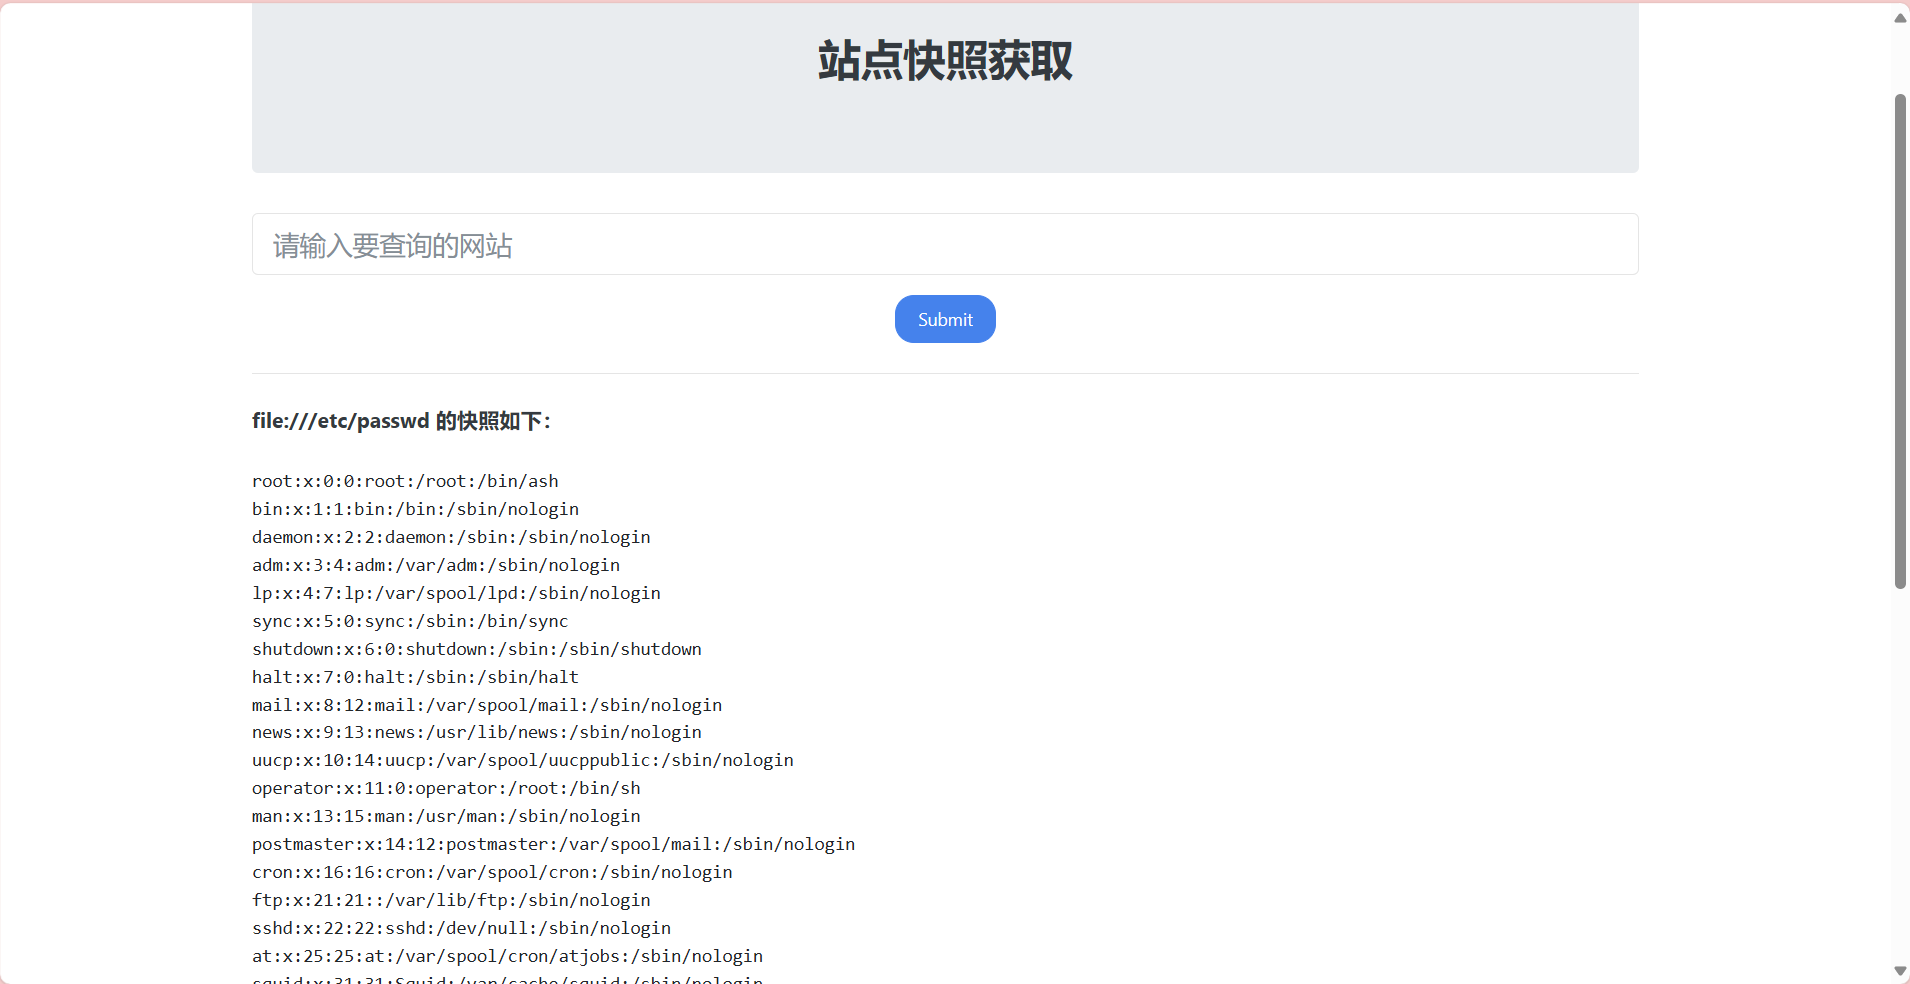The image size is (1910, 984).
Task: Click the vertical scrollbar thumb
Action: click(x=1900, y=341)
